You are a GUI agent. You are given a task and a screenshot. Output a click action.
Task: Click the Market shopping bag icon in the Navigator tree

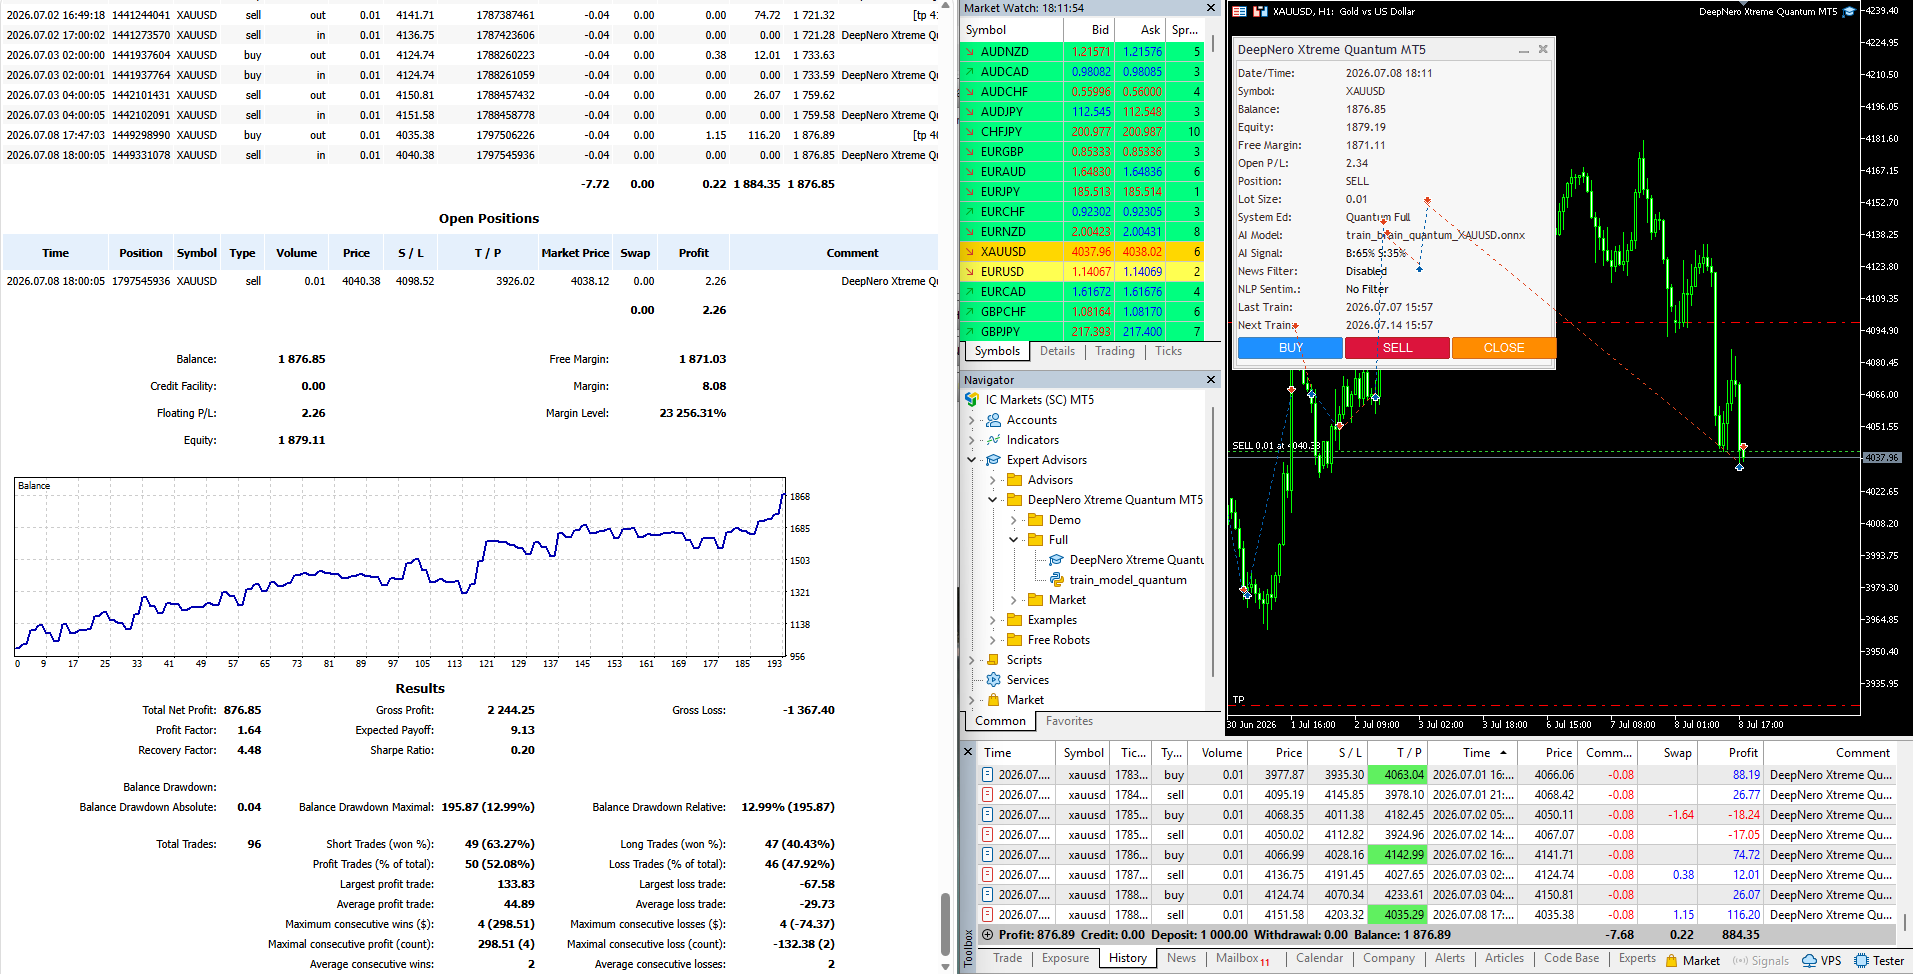click(993, 700)
